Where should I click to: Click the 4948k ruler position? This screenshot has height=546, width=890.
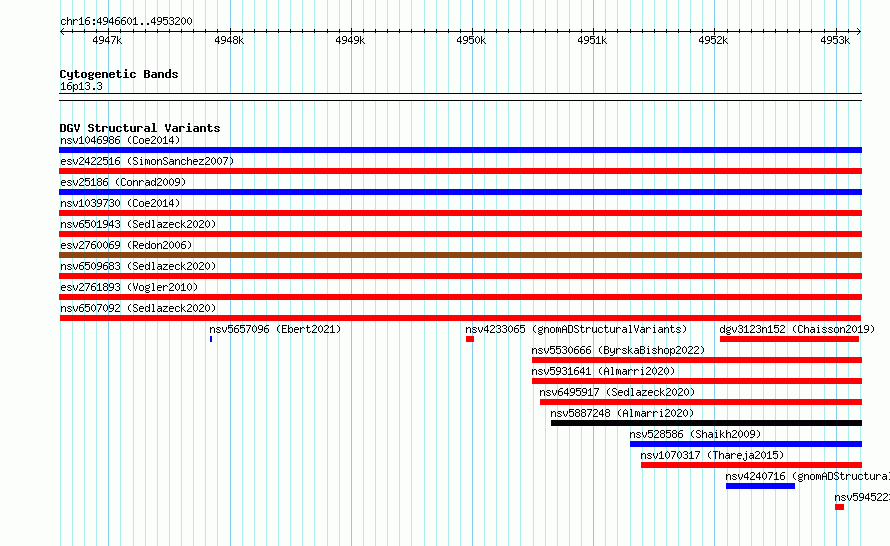coord(229,40)
